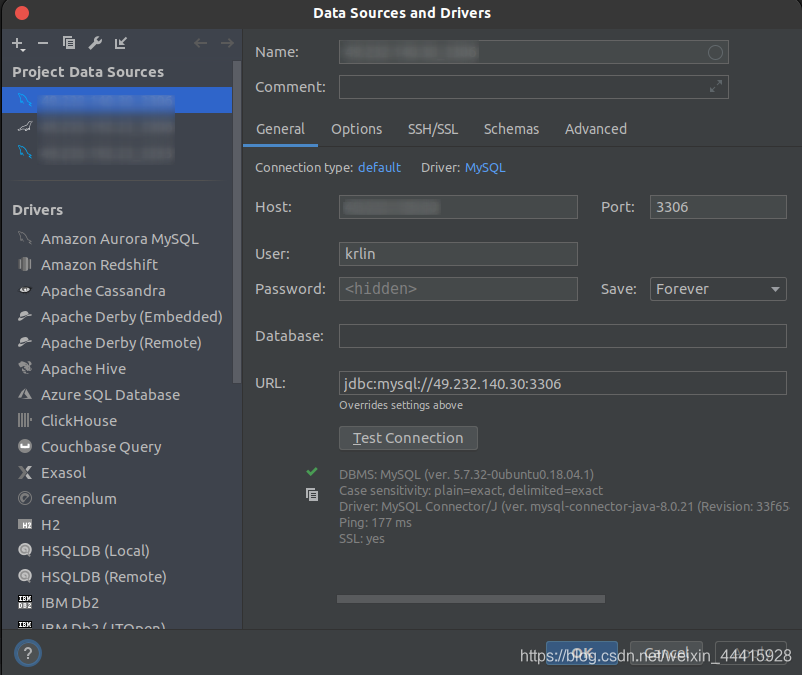Go forward with the right arrow
This screenshot has height=675, width=802.
(227, 43)
